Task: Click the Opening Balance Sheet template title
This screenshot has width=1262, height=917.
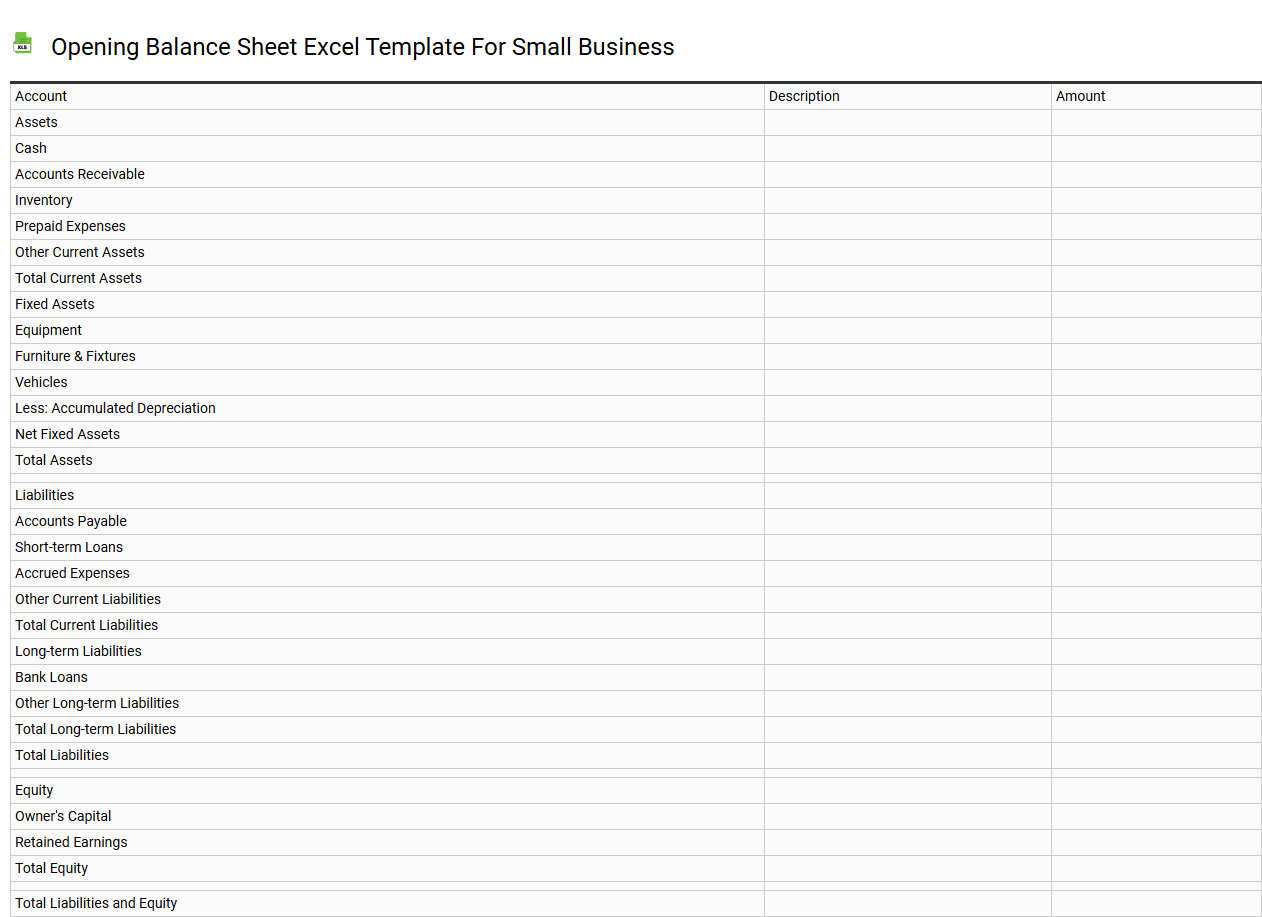Action: tap(364, 47)
